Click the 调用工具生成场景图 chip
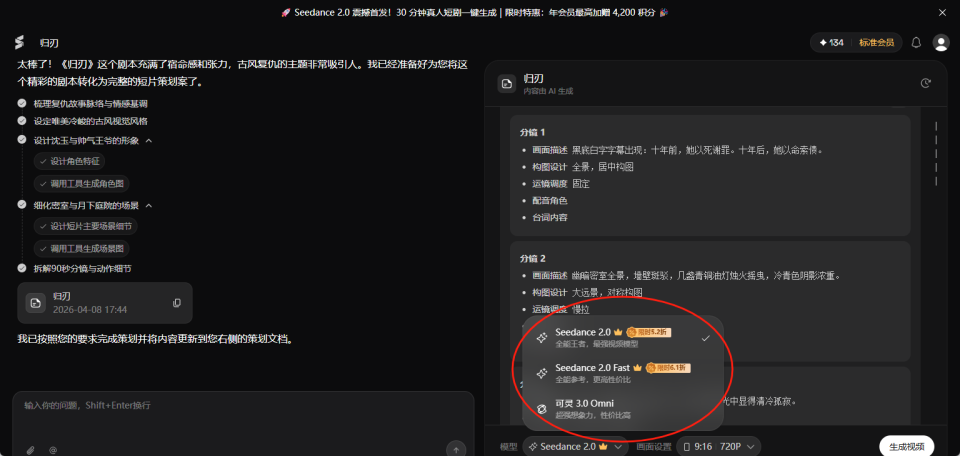 [81, 249]
